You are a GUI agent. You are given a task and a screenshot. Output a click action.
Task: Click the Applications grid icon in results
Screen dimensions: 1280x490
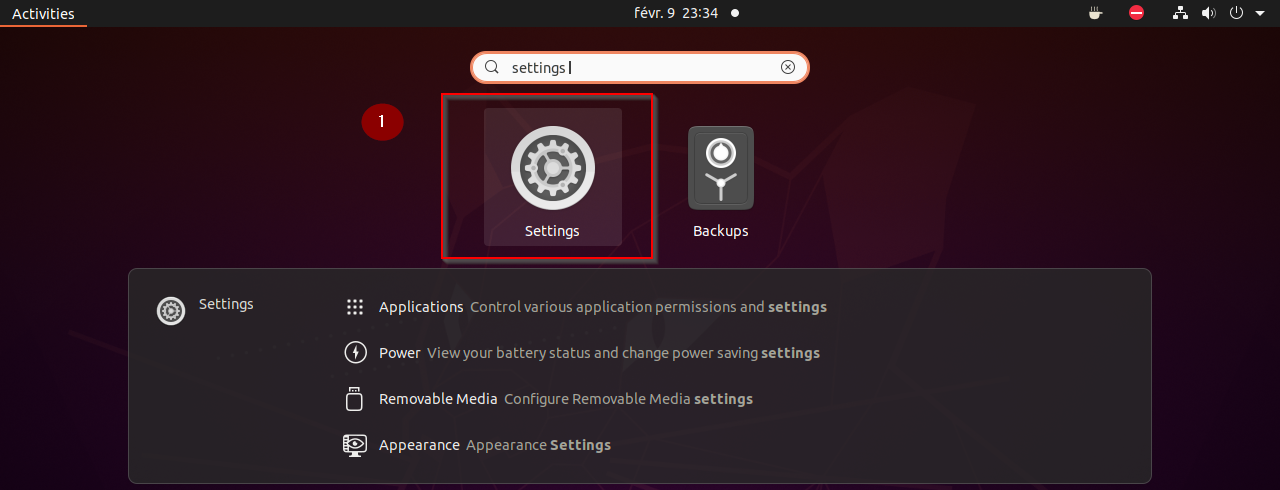(x=355, y=307)
